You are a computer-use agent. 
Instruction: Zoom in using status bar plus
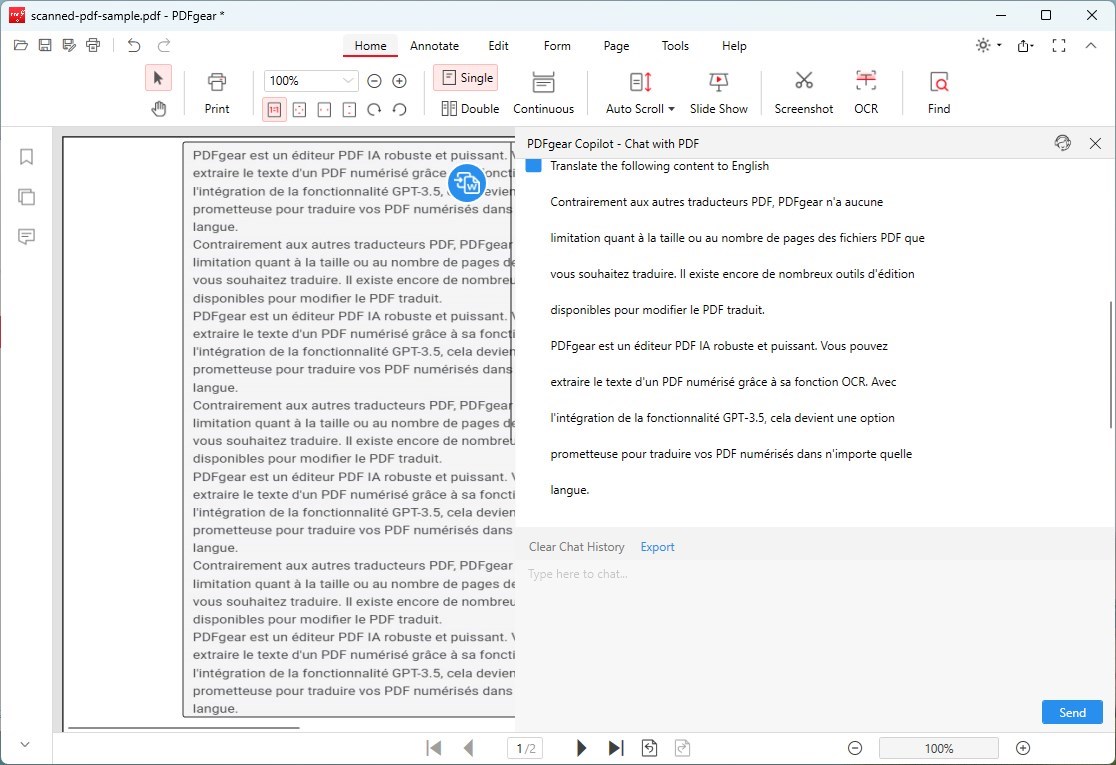1023,748
